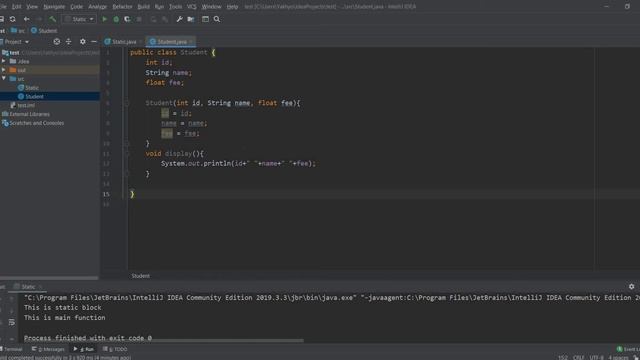640x360 pixels.
Task: Hide the Project panel with minus icon
Action: 94,42
